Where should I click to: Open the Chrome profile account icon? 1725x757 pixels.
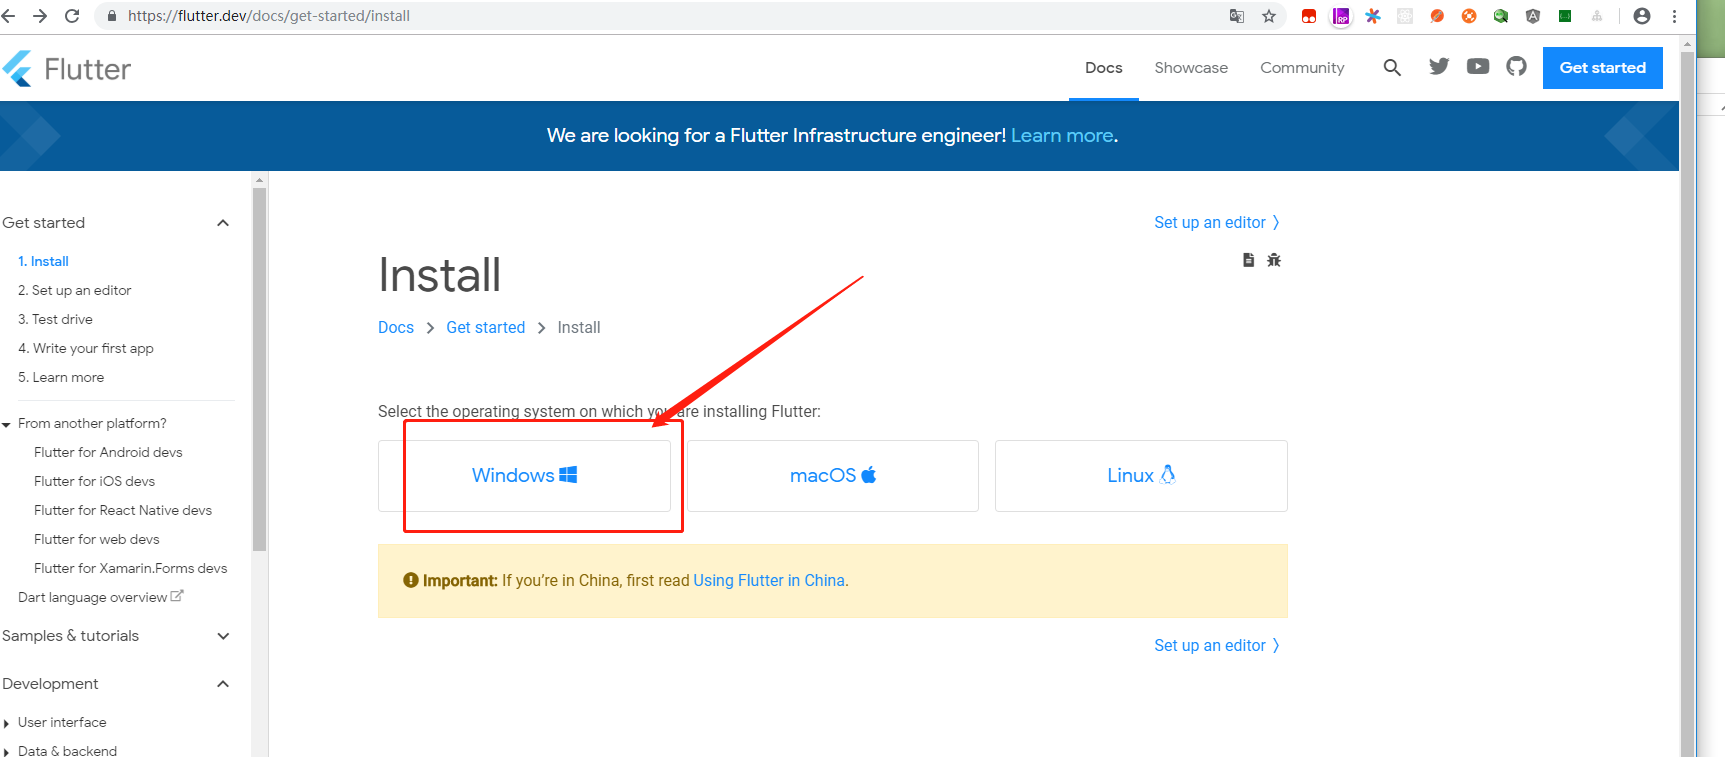(x=1642, y=16)
